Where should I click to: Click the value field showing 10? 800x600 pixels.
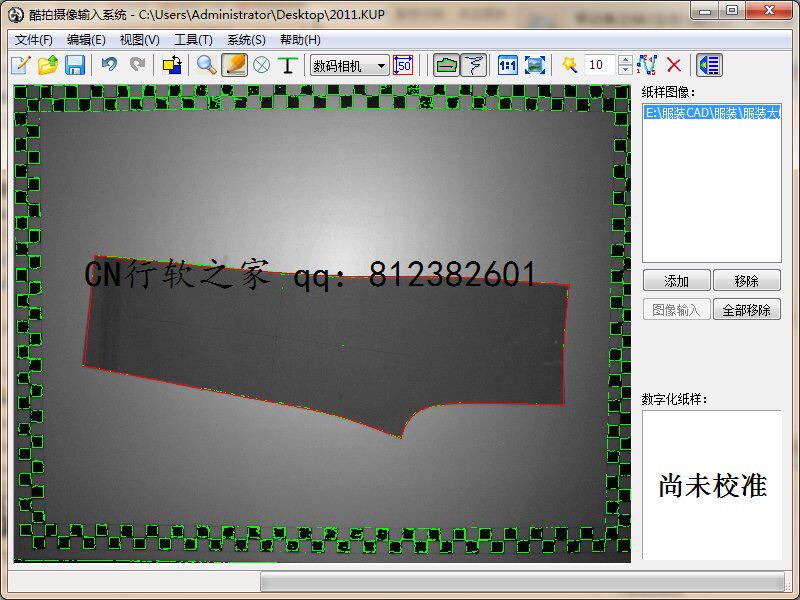click(599, 65)
